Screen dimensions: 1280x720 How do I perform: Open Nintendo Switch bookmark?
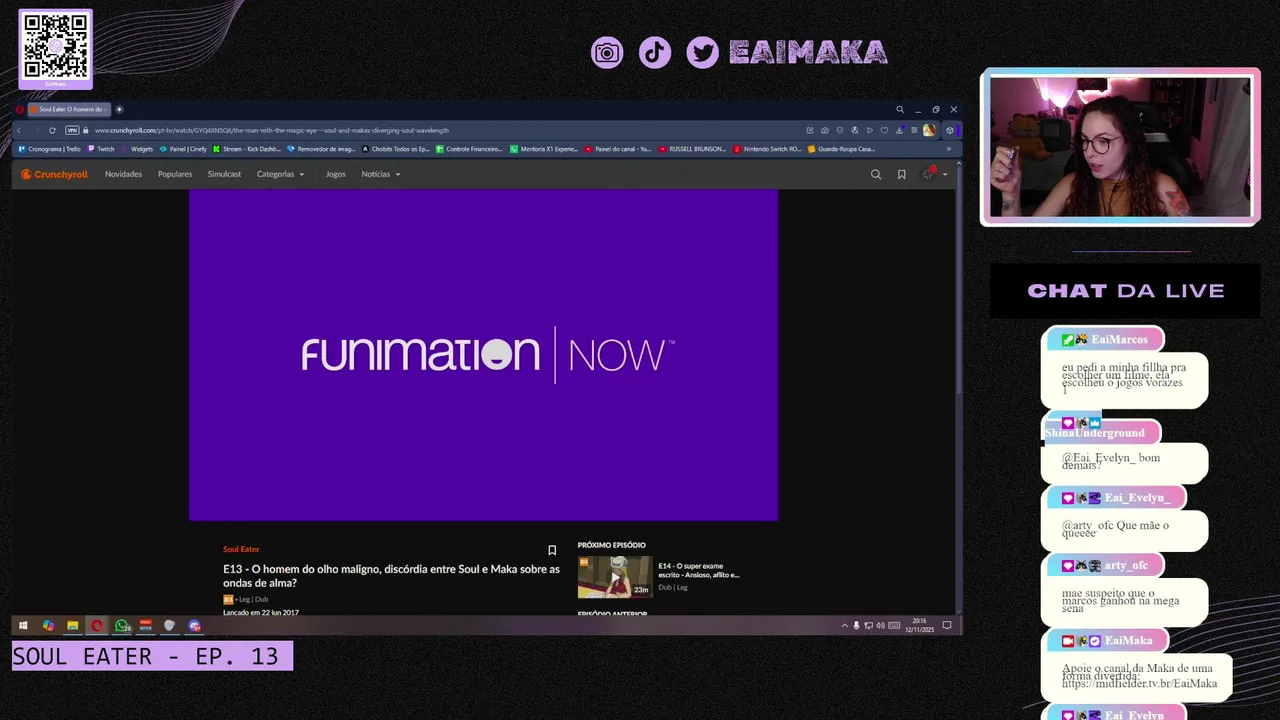[767, 149]
